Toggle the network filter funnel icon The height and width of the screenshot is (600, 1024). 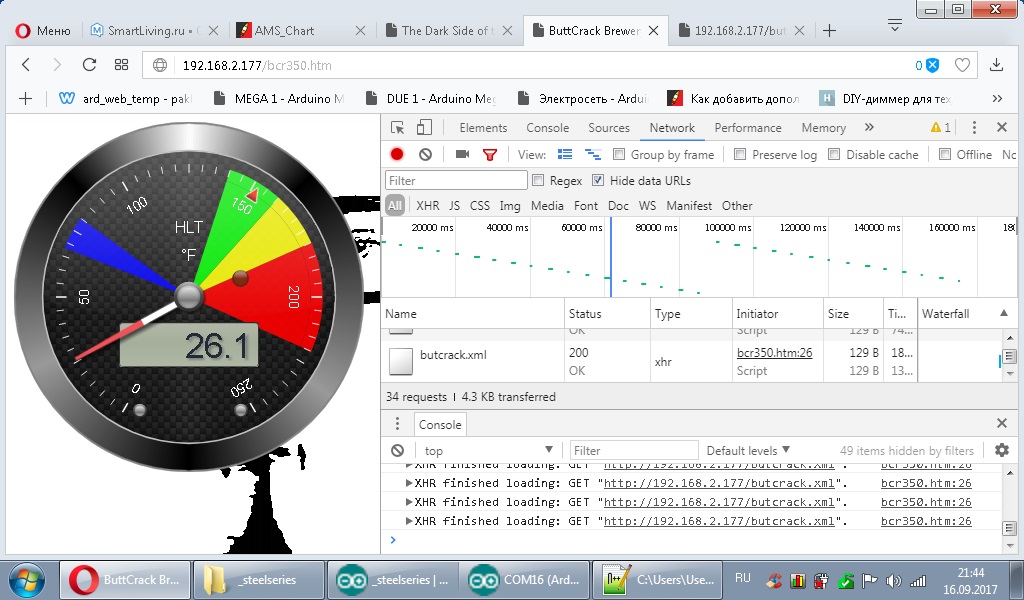[490, 155]
